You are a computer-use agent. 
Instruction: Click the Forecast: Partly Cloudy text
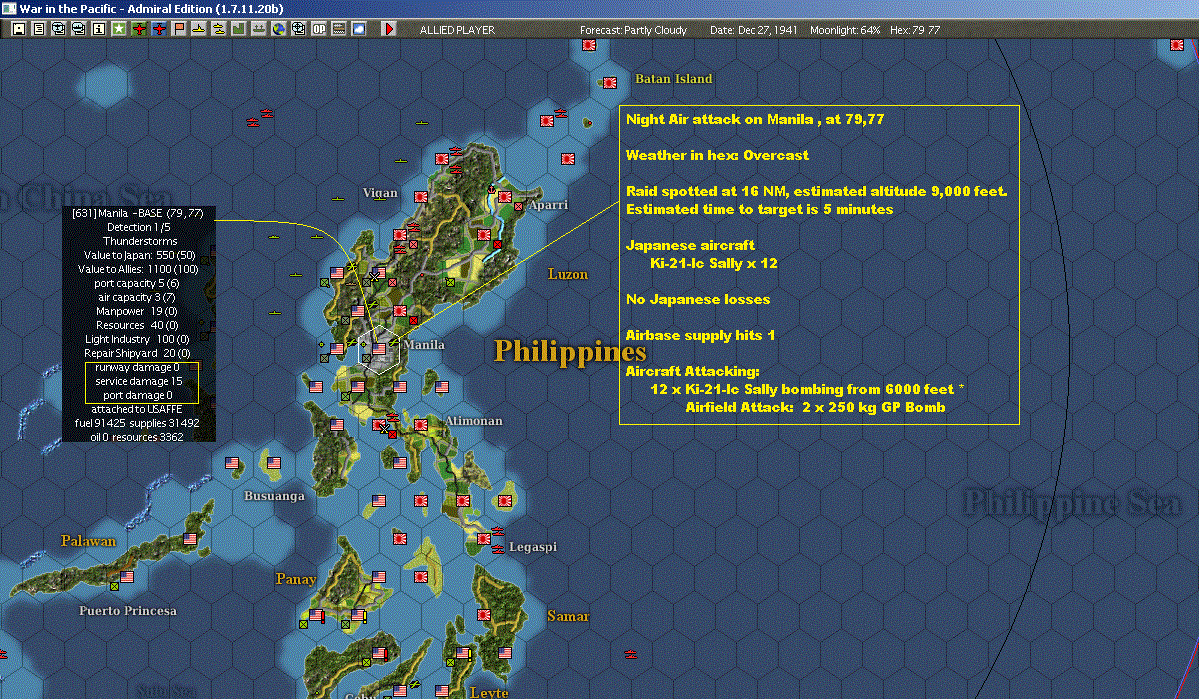(x=633, y=30)
